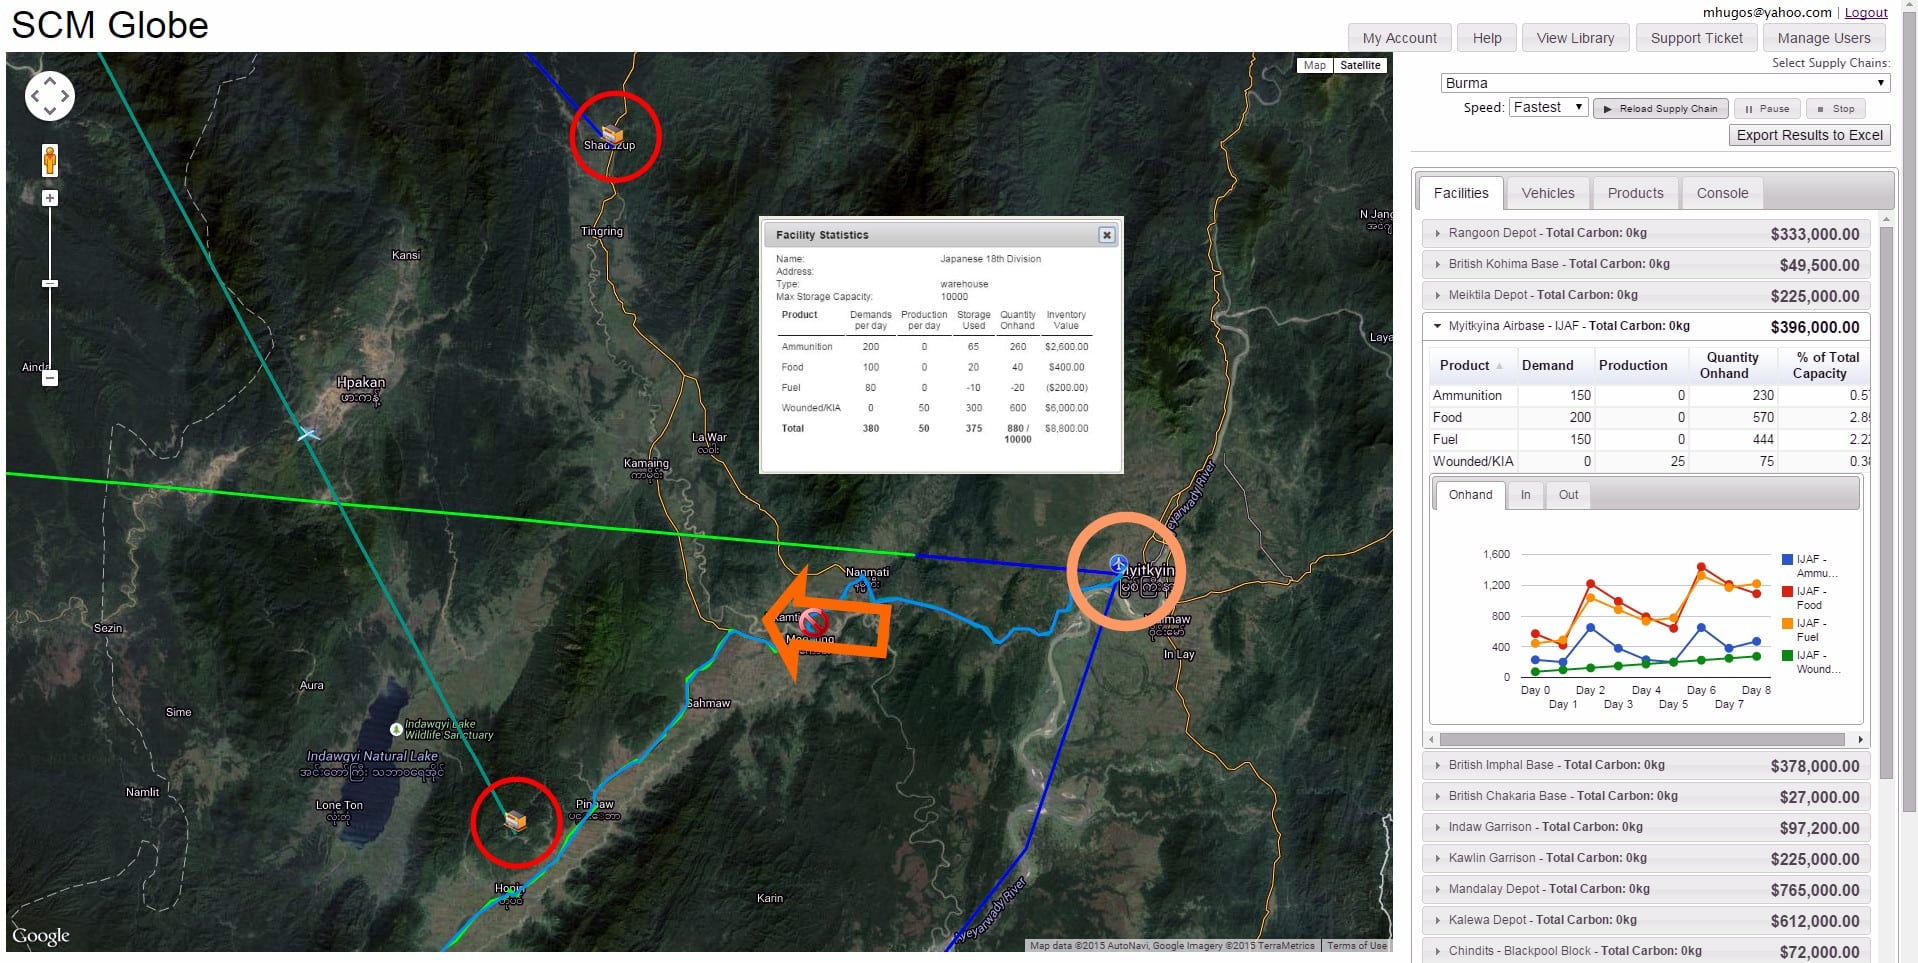Open a Support Ticket
1918x963 pixels.
(x=1696, y=38)
